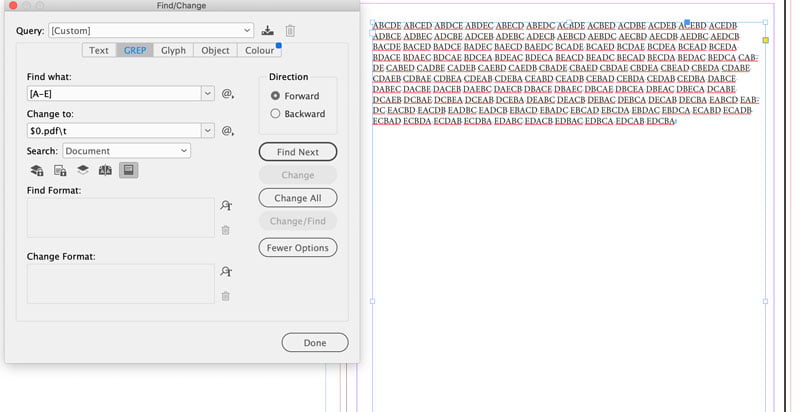Expand the Find what history dropdown
The image size is (800, 412).
pyautogui.click(x=208, y=94)
